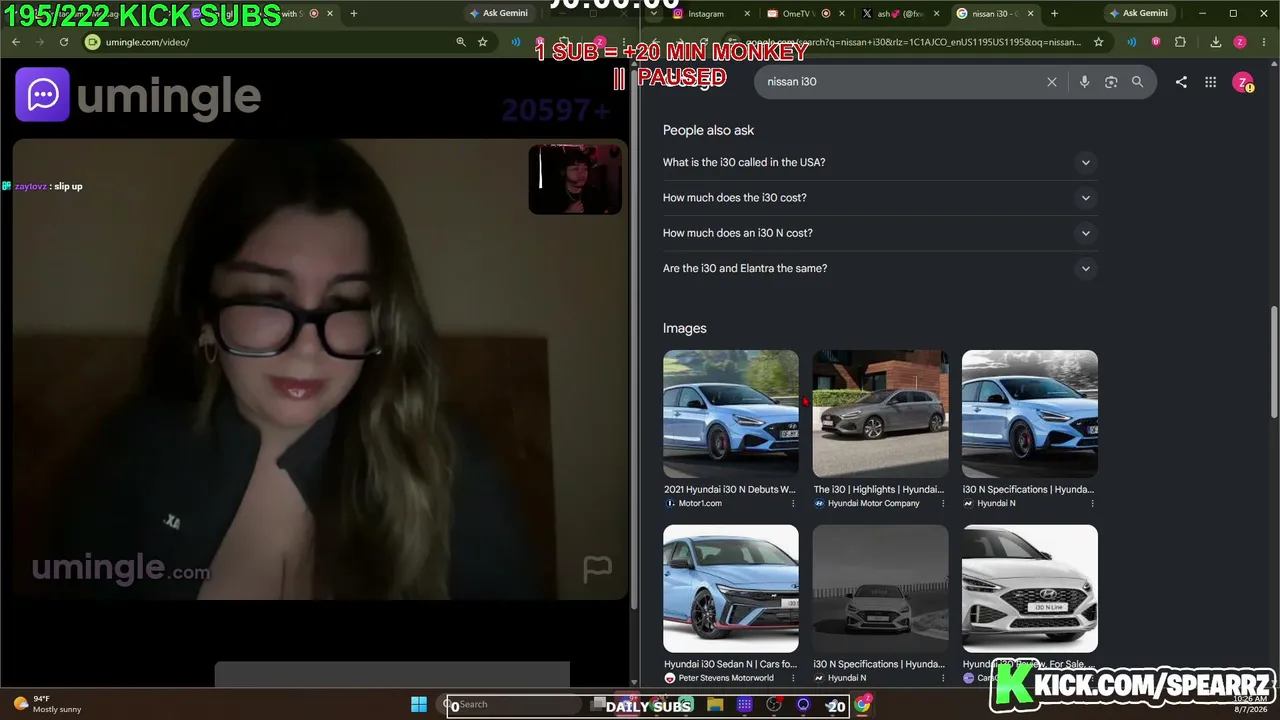
Task: Close the nissan i30 tab
Action: (1030, 13)
